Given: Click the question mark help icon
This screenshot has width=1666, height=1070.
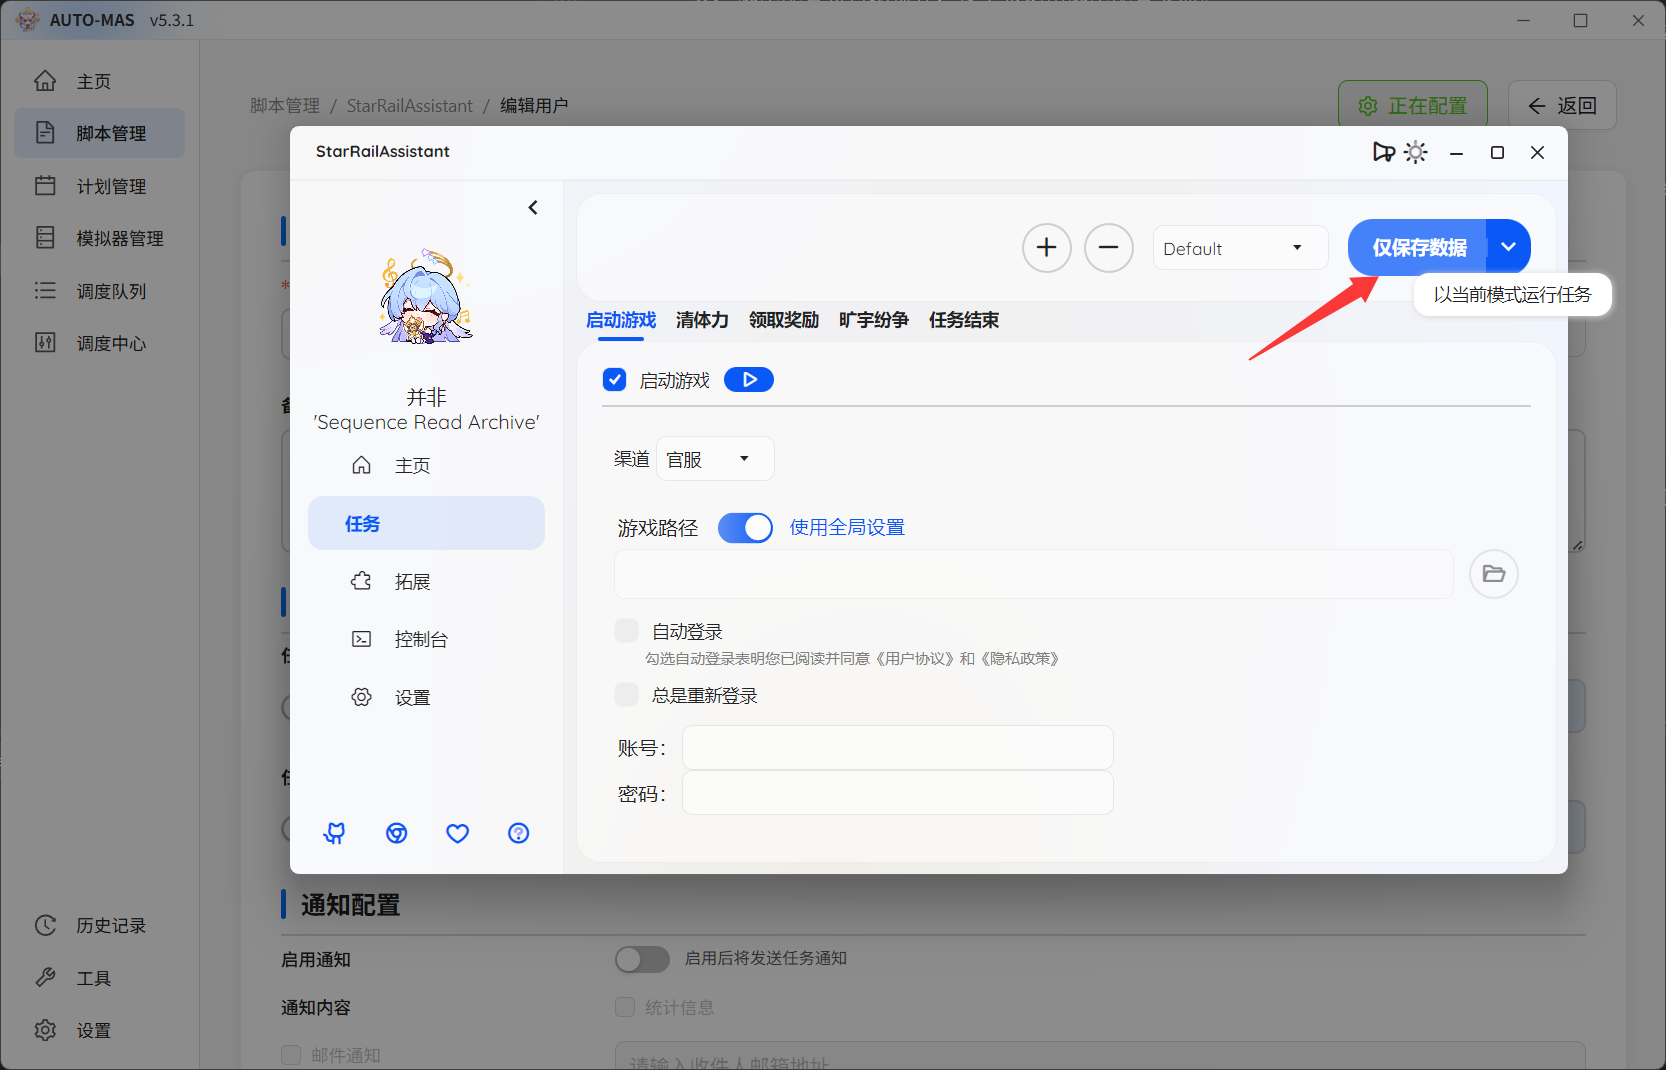Looking at the screenshot, I should coord(519,833).
